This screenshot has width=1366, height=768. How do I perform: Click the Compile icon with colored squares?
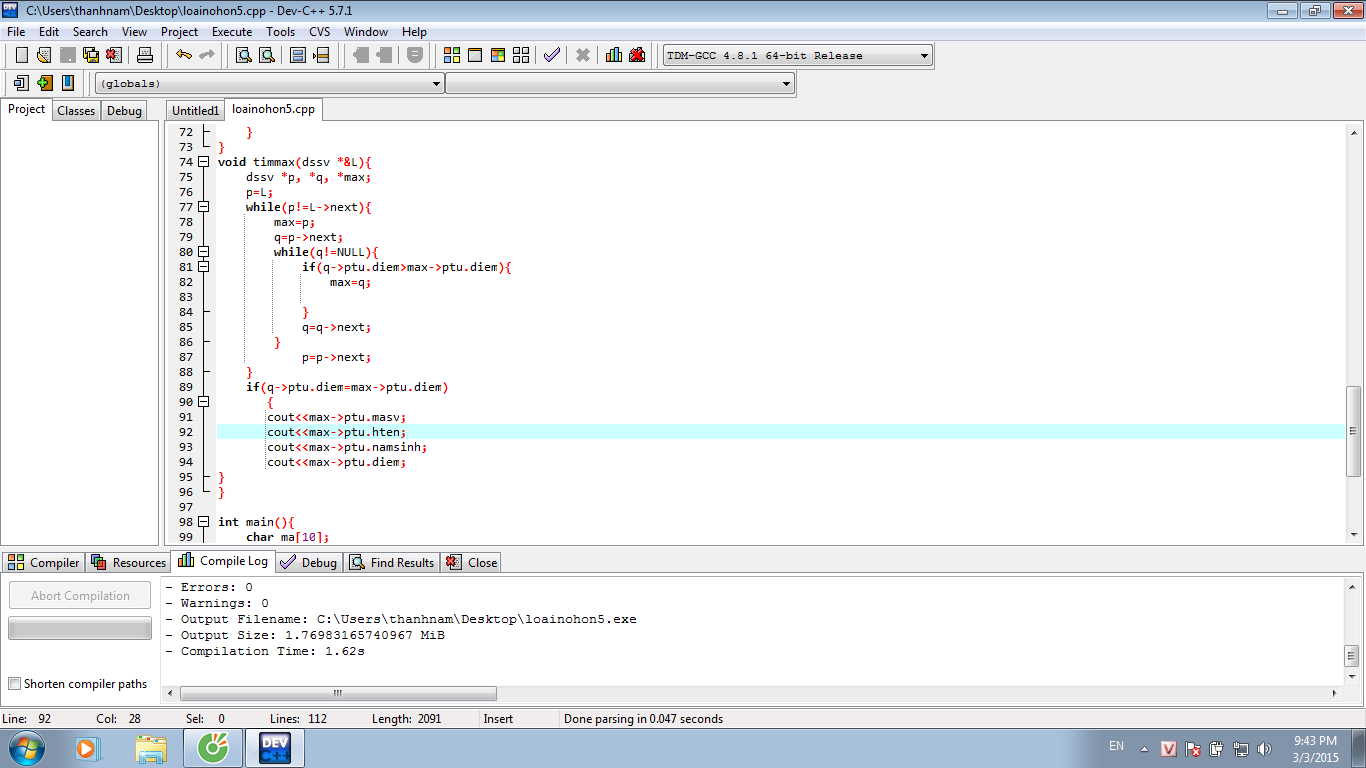[x=452, y=55]
